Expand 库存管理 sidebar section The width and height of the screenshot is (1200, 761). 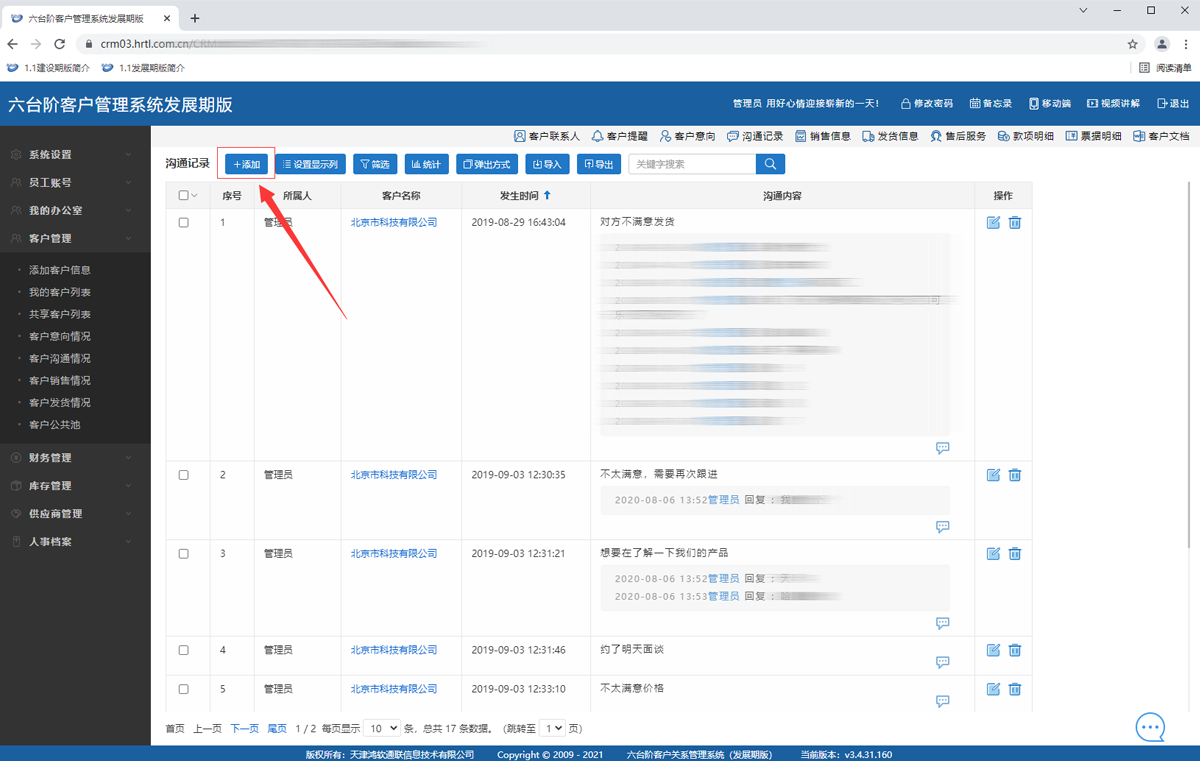tap(75, 486)
